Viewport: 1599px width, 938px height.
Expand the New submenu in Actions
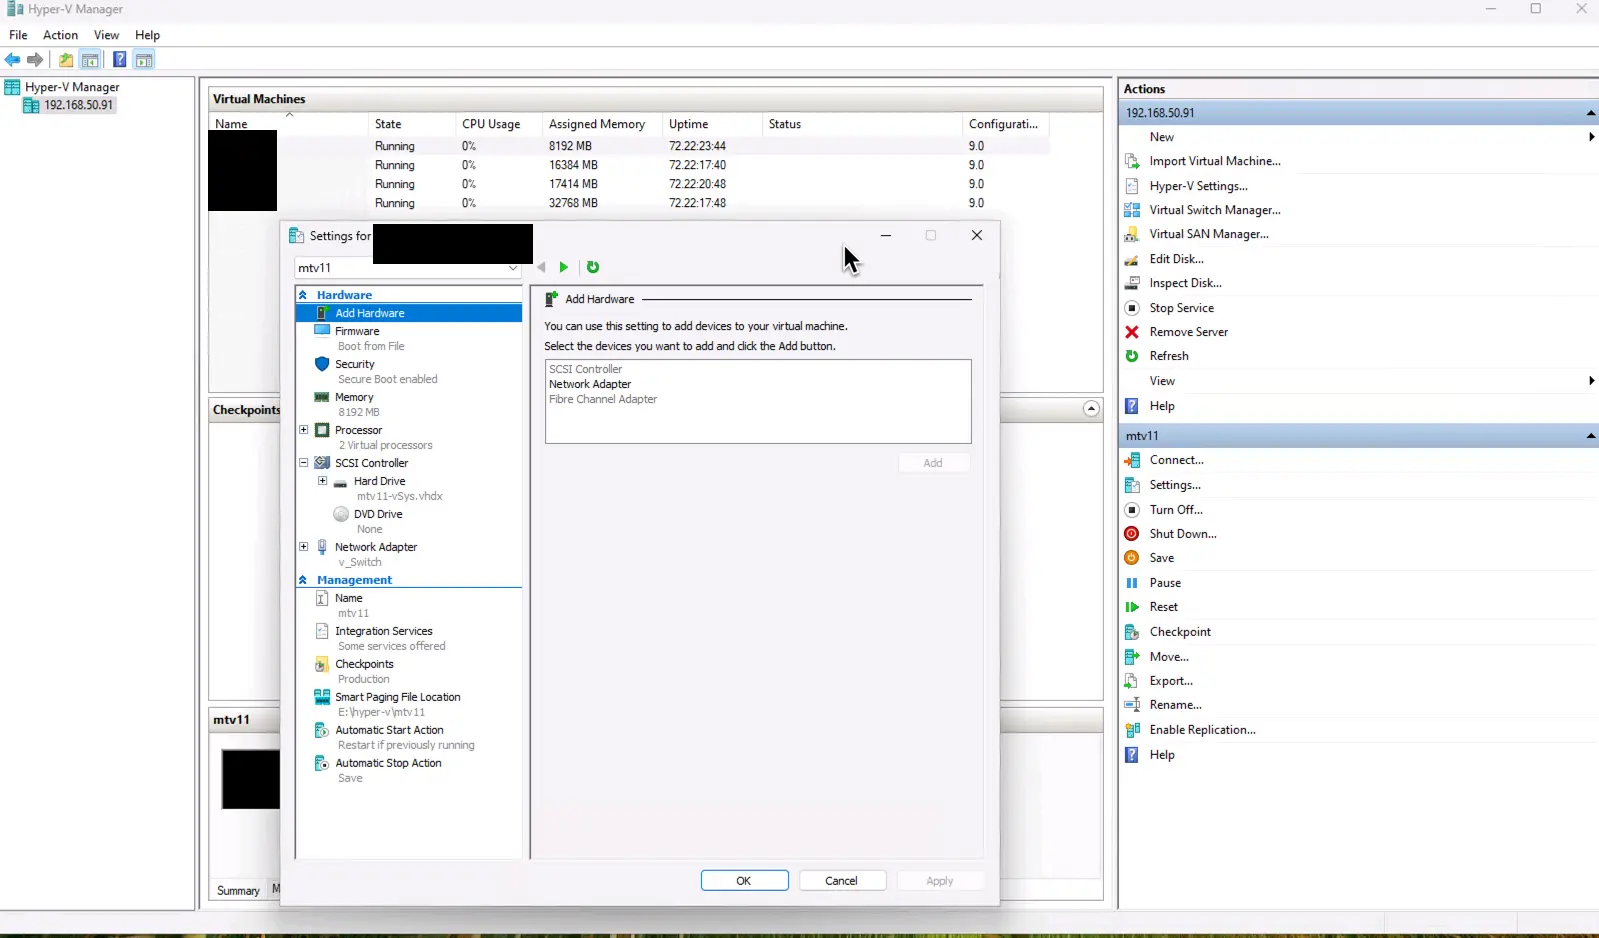pos(1591,137)
